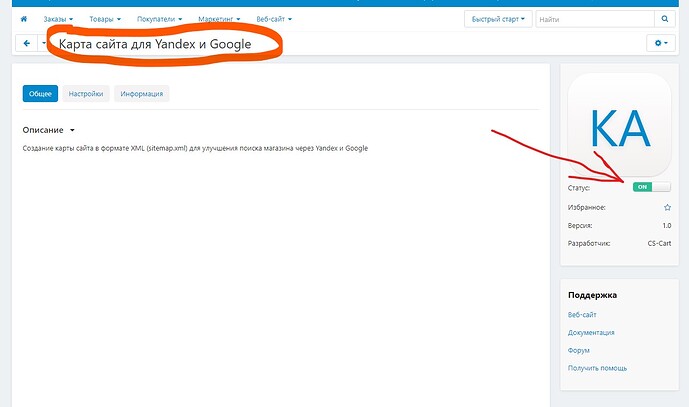Click the description text about sitemap.xml
The image size is (689, 407).
195,148
